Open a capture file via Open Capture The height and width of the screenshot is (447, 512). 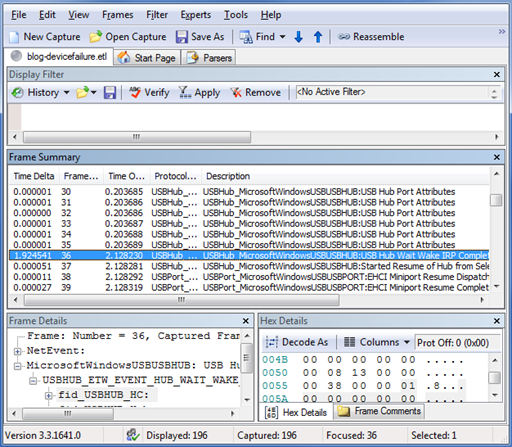point(128,37)
